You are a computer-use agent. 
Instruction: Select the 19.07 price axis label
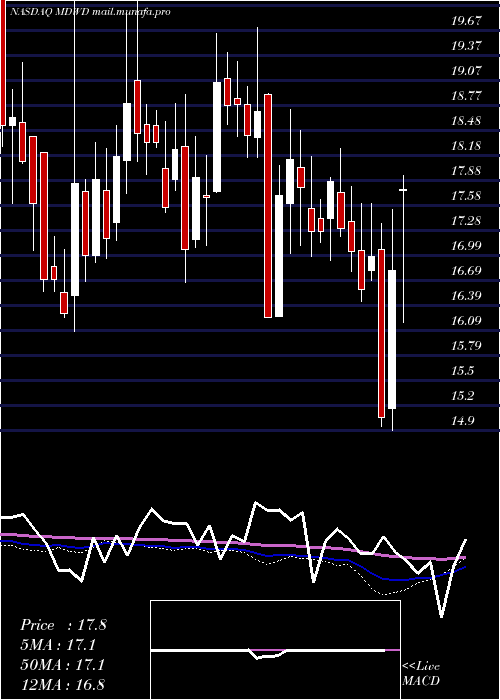(x=466, y=71)
